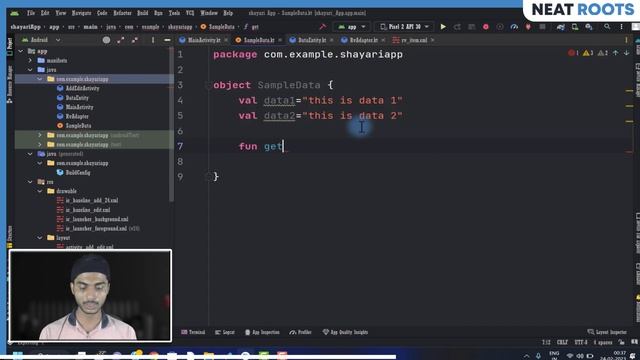The width and height of the screenshot is (640, 360).
Task: Click the red error indicator in editor
Action: pyautogui.click(x=573, y=53)
